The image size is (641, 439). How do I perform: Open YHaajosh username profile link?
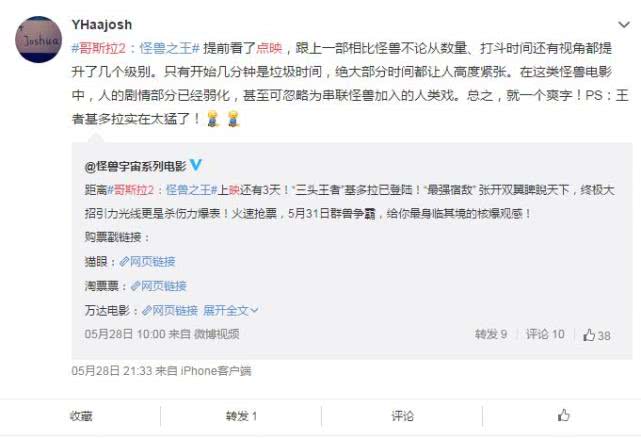(x=102, y=25)
